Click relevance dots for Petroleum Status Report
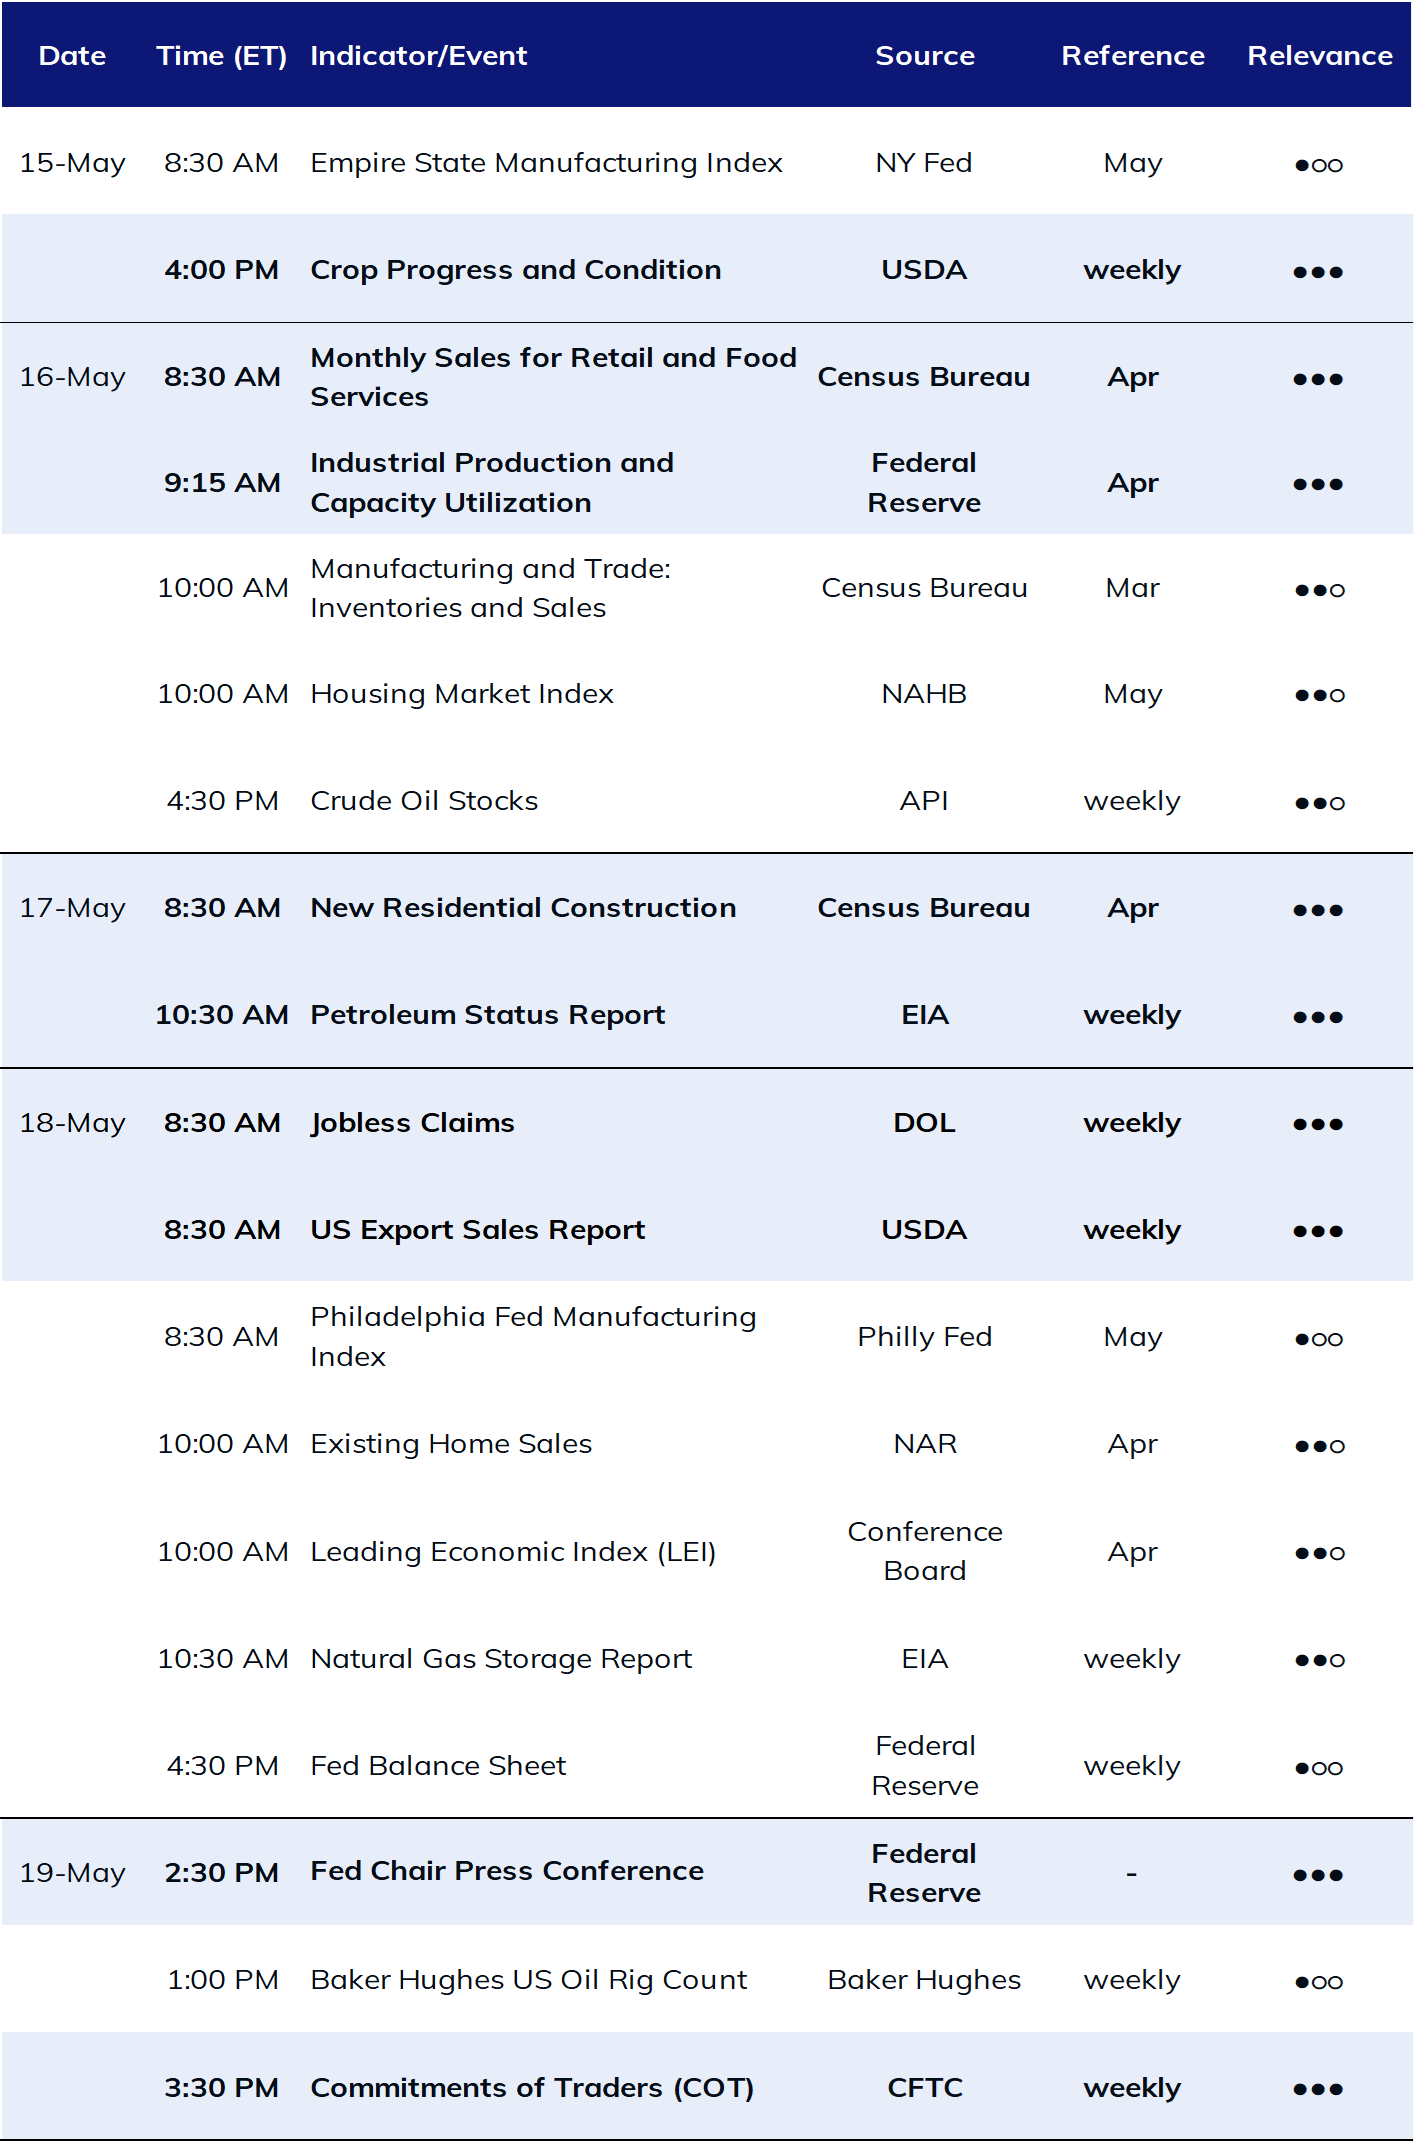The image size is (1414, 2147). point(1318,1017)
